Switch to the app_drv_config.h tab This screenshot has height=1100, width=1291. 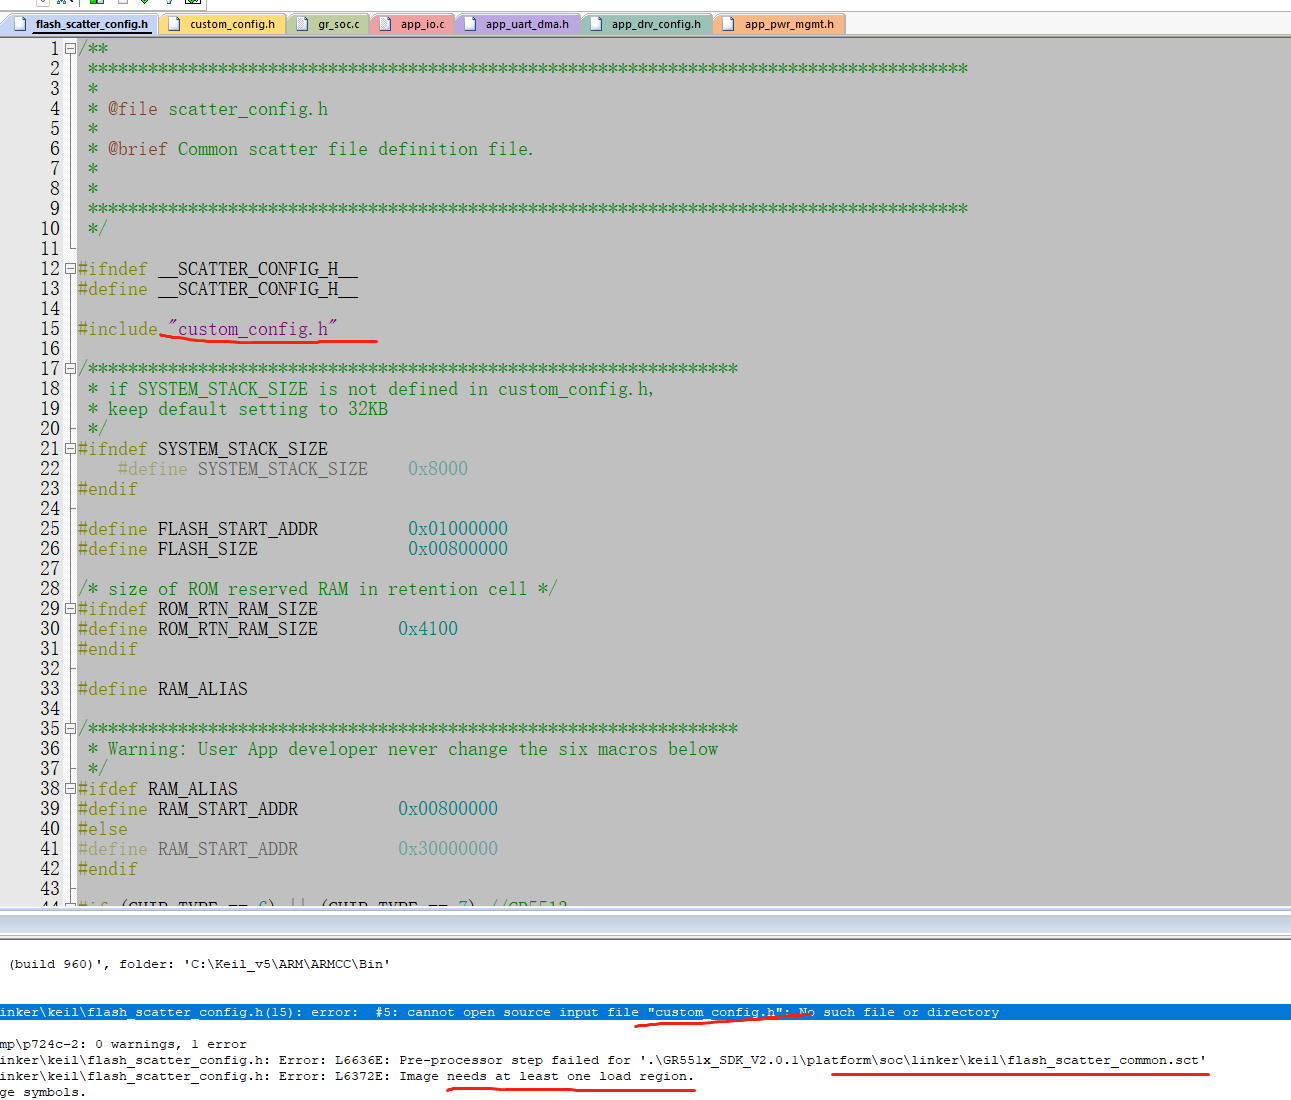tap(646, 24)
